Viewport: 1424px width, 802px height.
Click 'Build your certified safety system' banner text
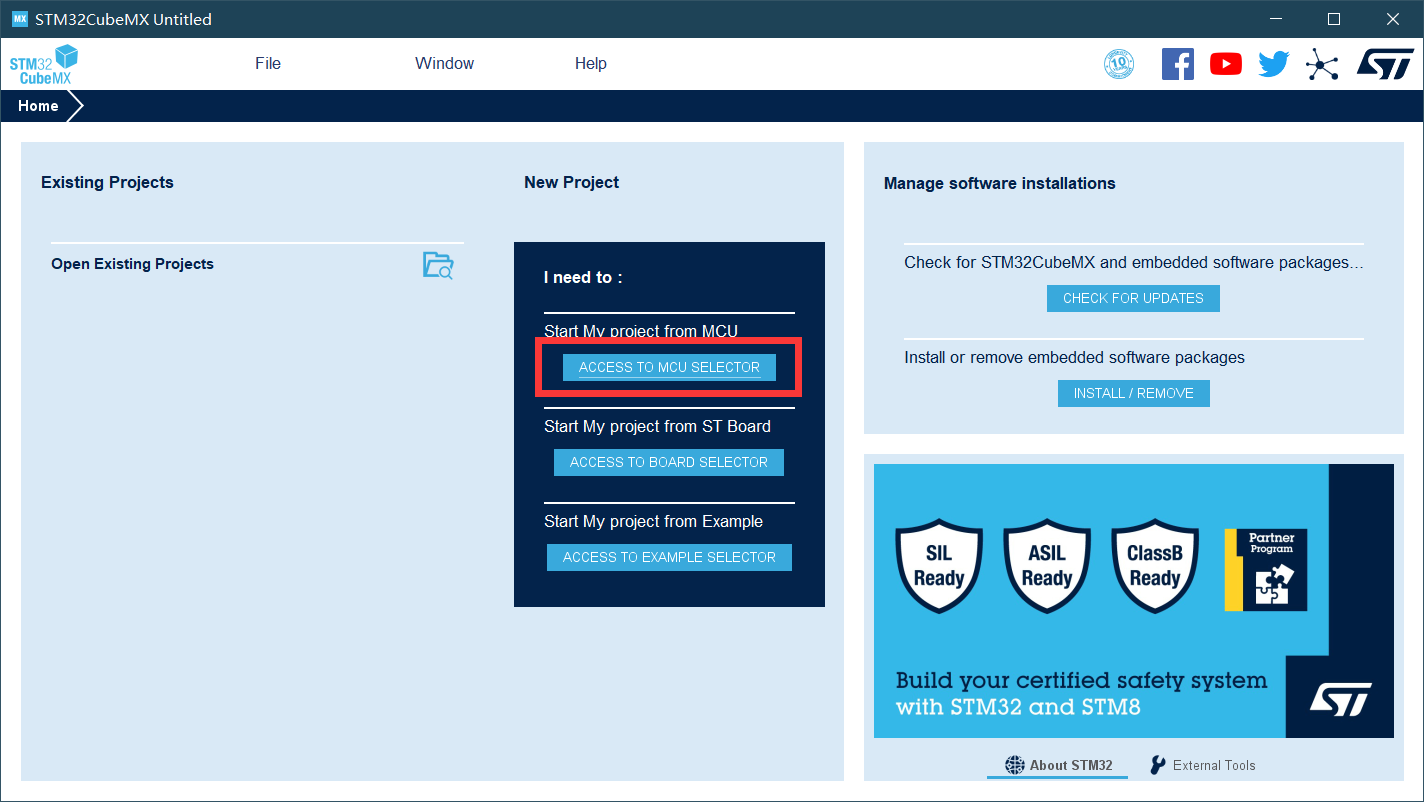(1081, 681)
